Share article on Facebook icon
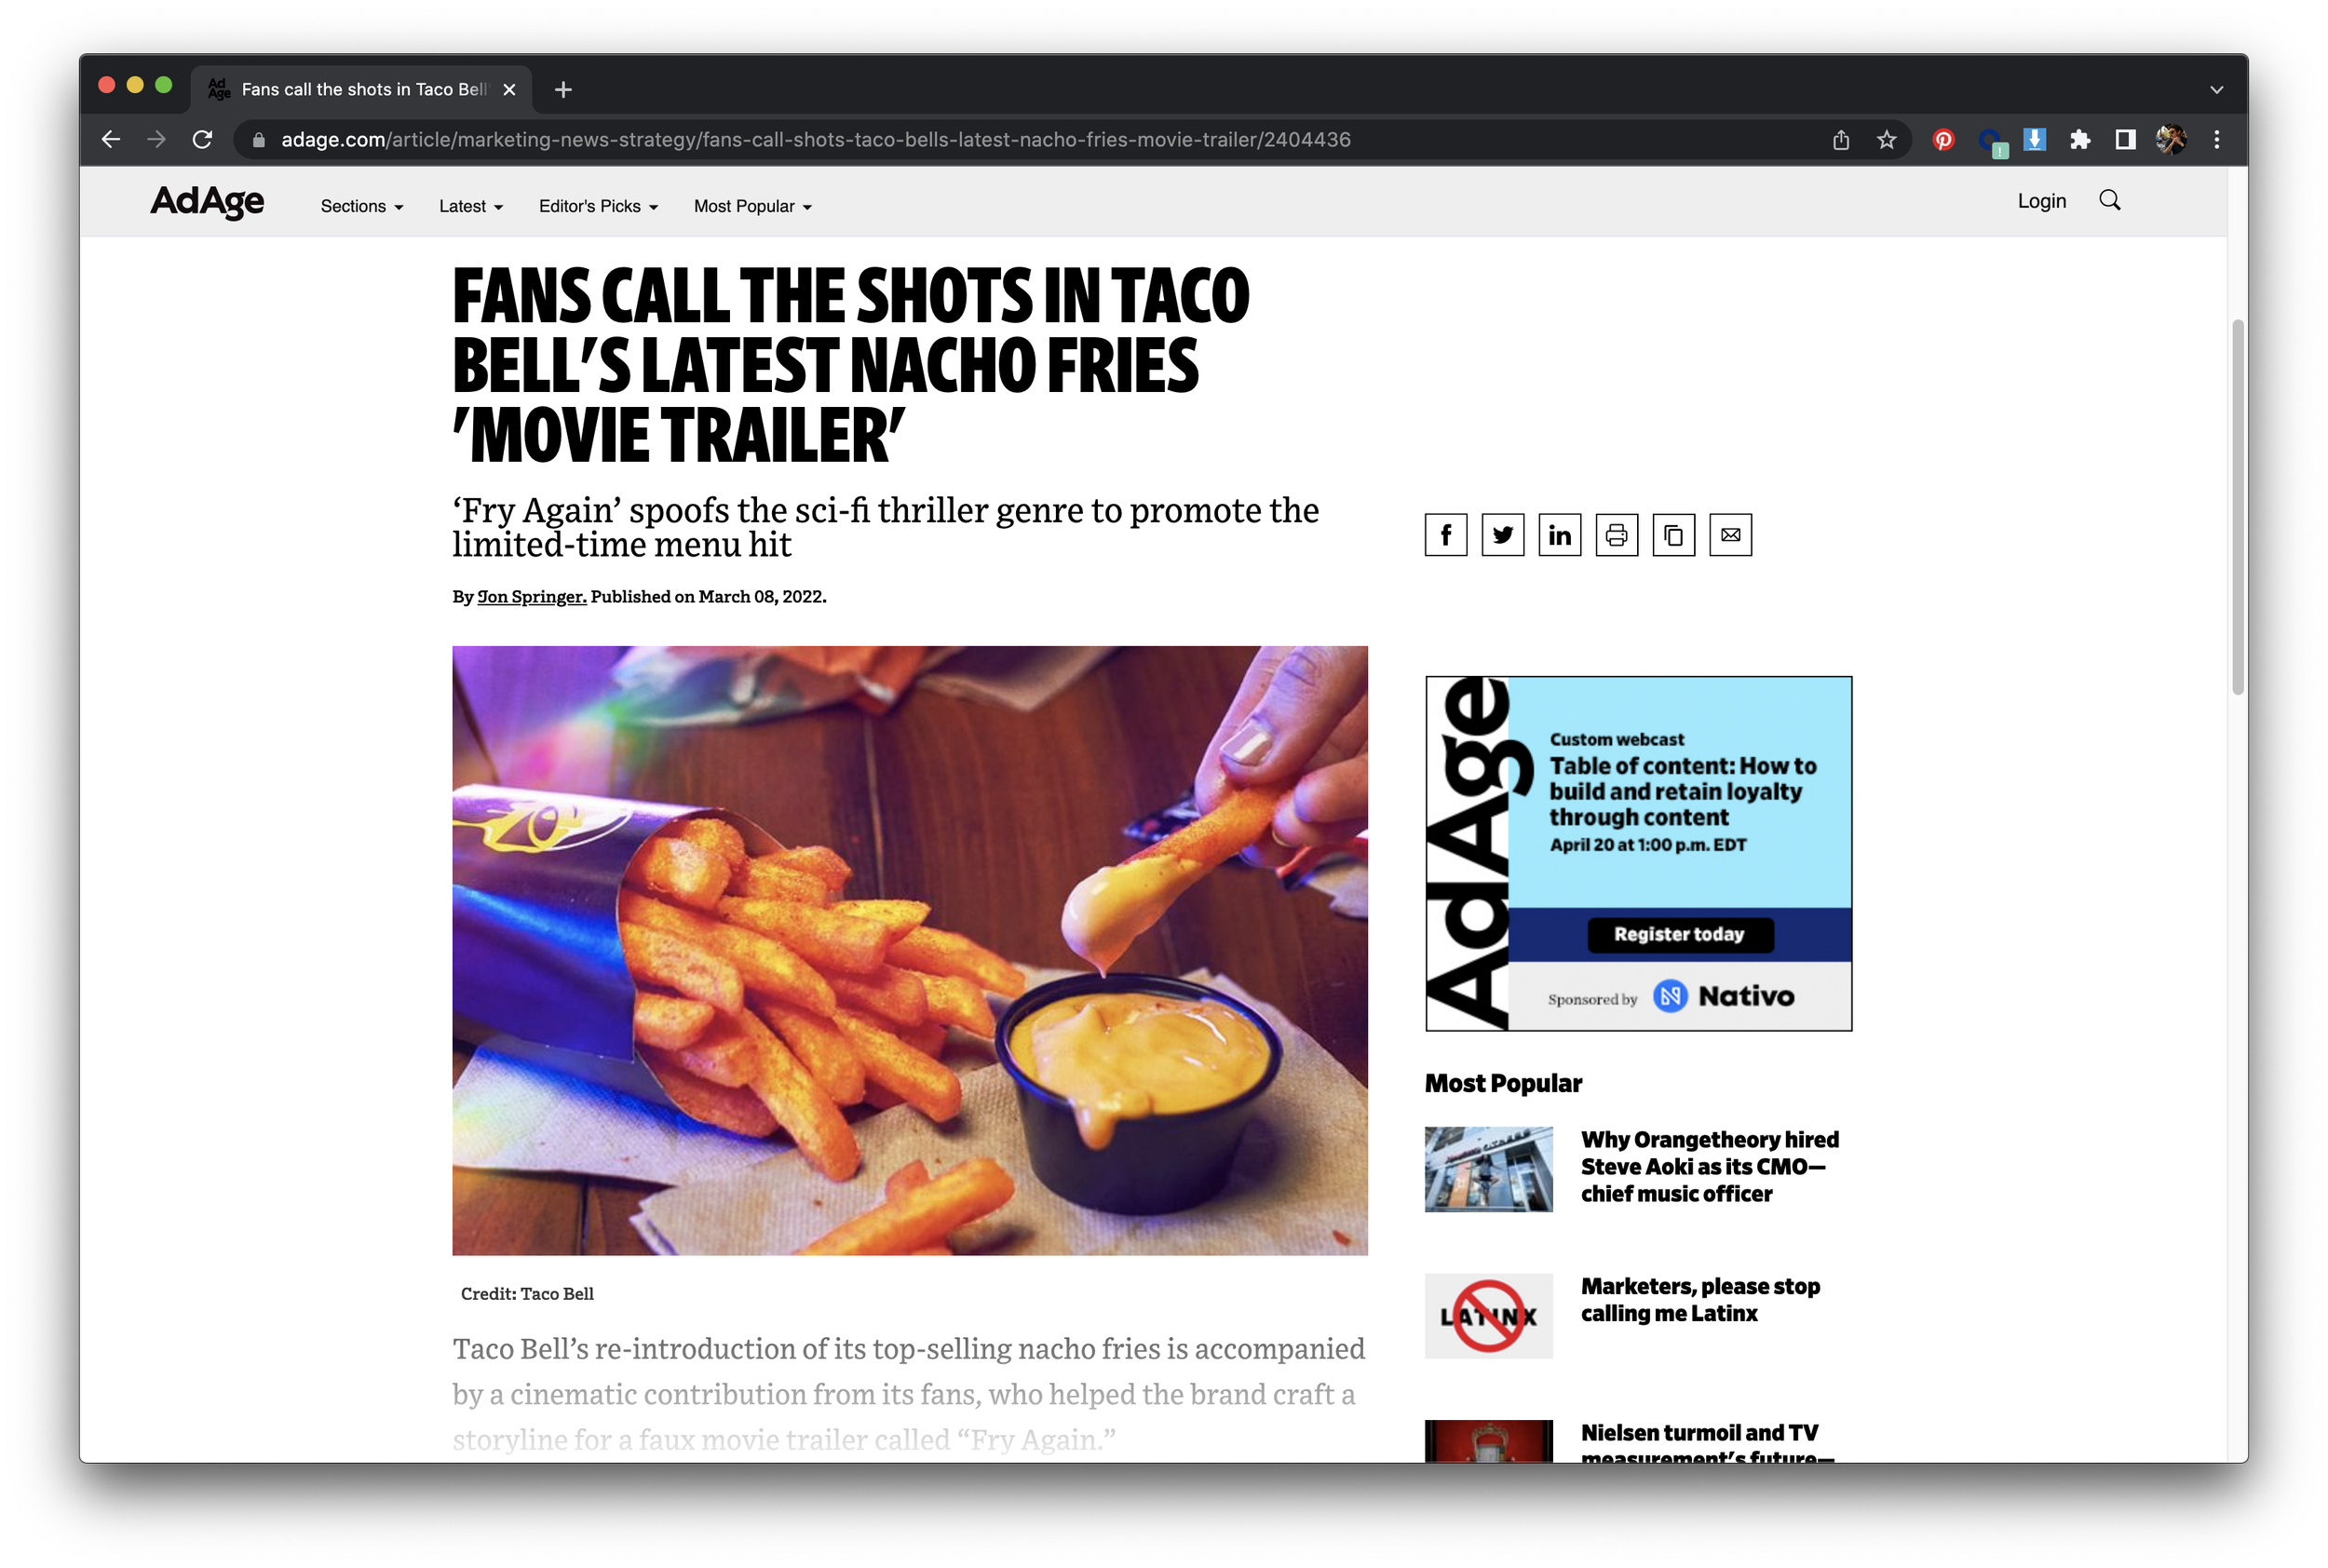The image size is (2328, 1568). [1445, 535]
